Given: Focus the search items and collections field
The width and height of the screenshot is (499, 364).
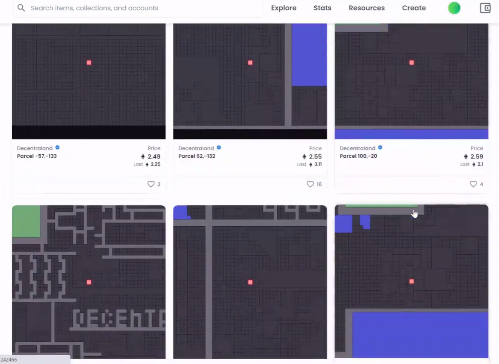Looking at the screenshot, I should tap(137, 8).
